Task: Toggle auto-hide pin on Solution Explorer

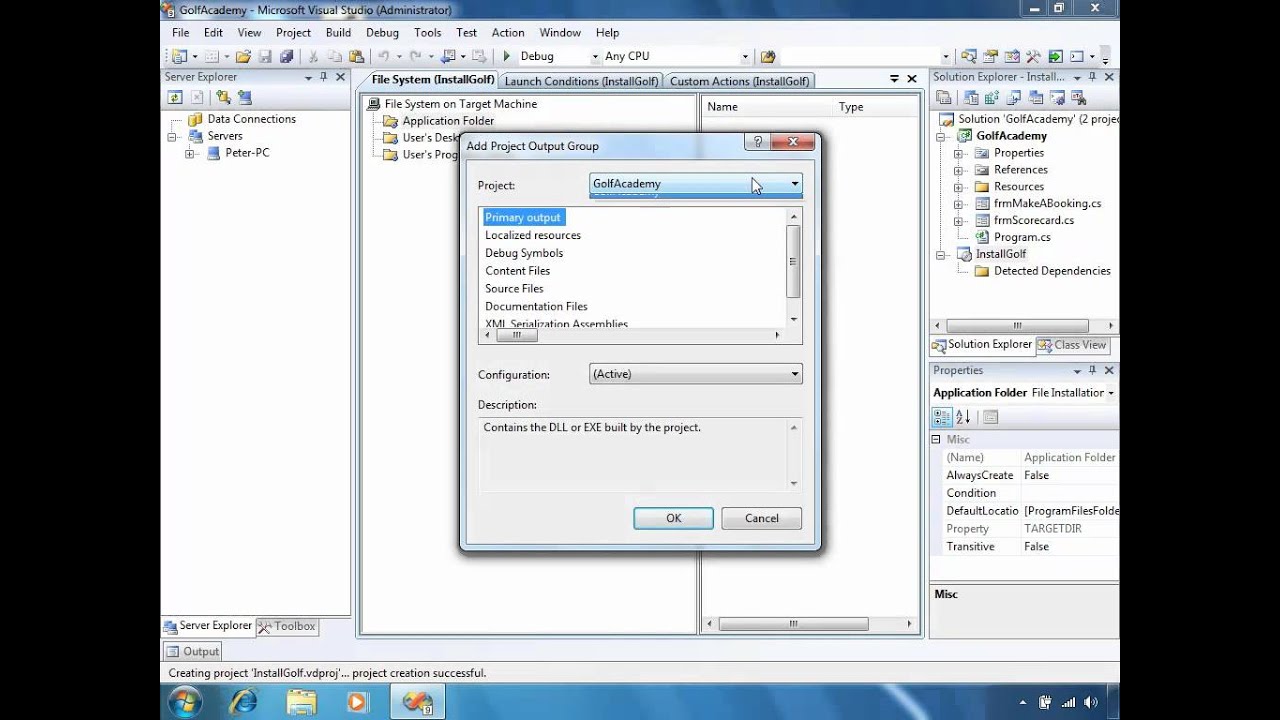Action: click(1092, 77)
